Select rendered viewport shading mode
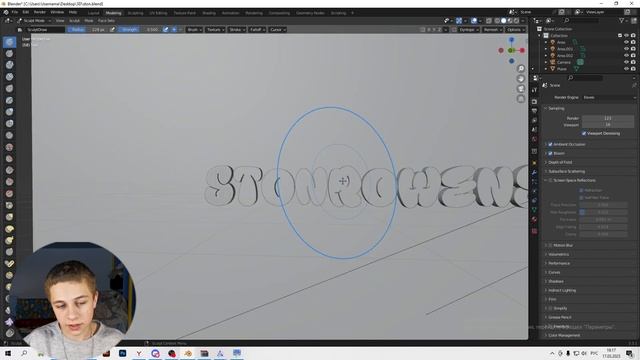 pyautogui.click(x=516, y=20)
